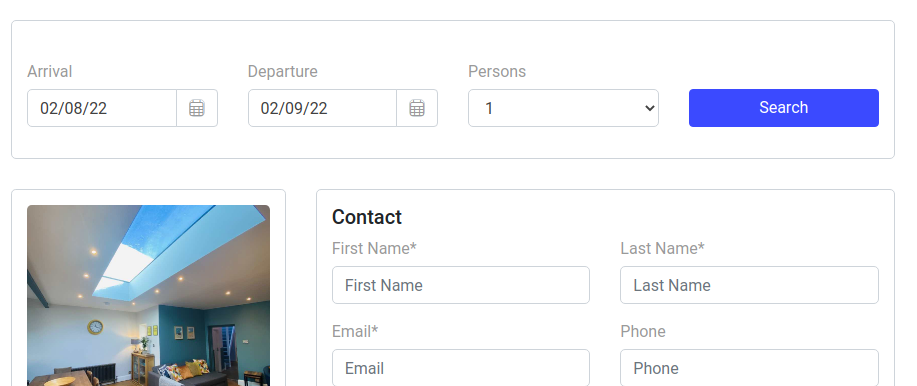Focus the Arrival date field 02/08/22
917x386 pixels.
102,108
